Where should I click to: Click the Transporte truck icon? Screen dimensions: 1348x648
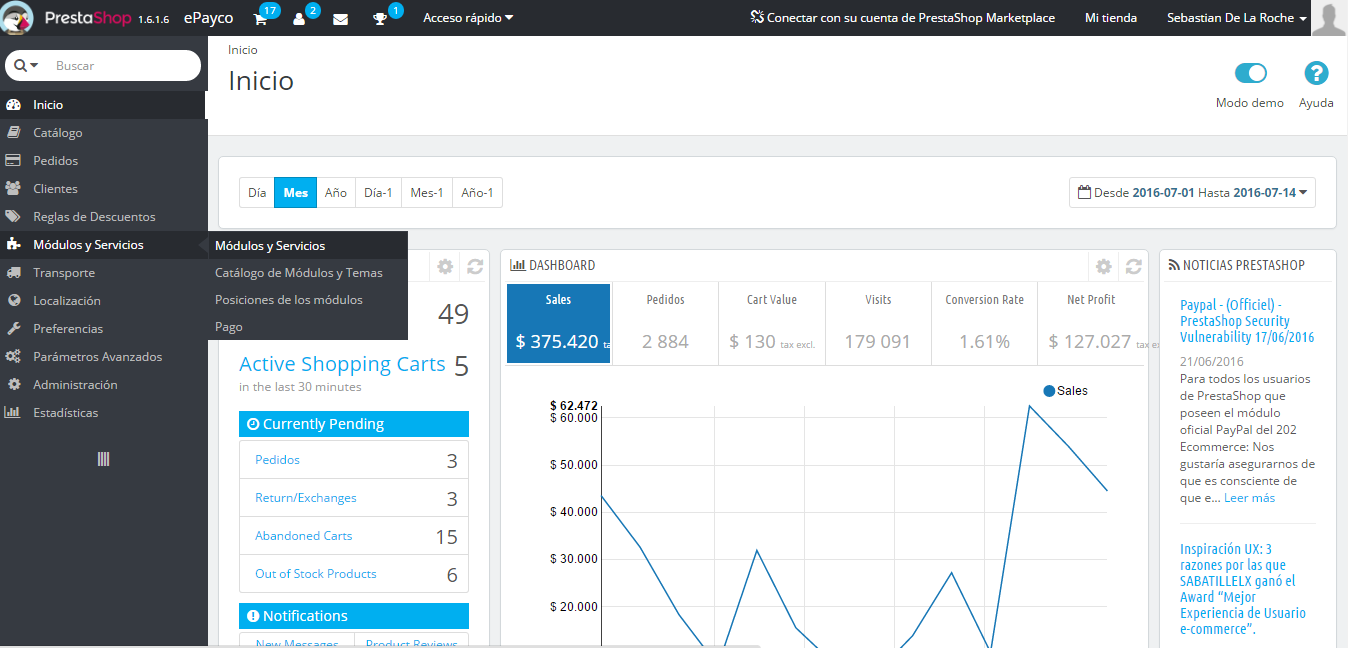13,273
